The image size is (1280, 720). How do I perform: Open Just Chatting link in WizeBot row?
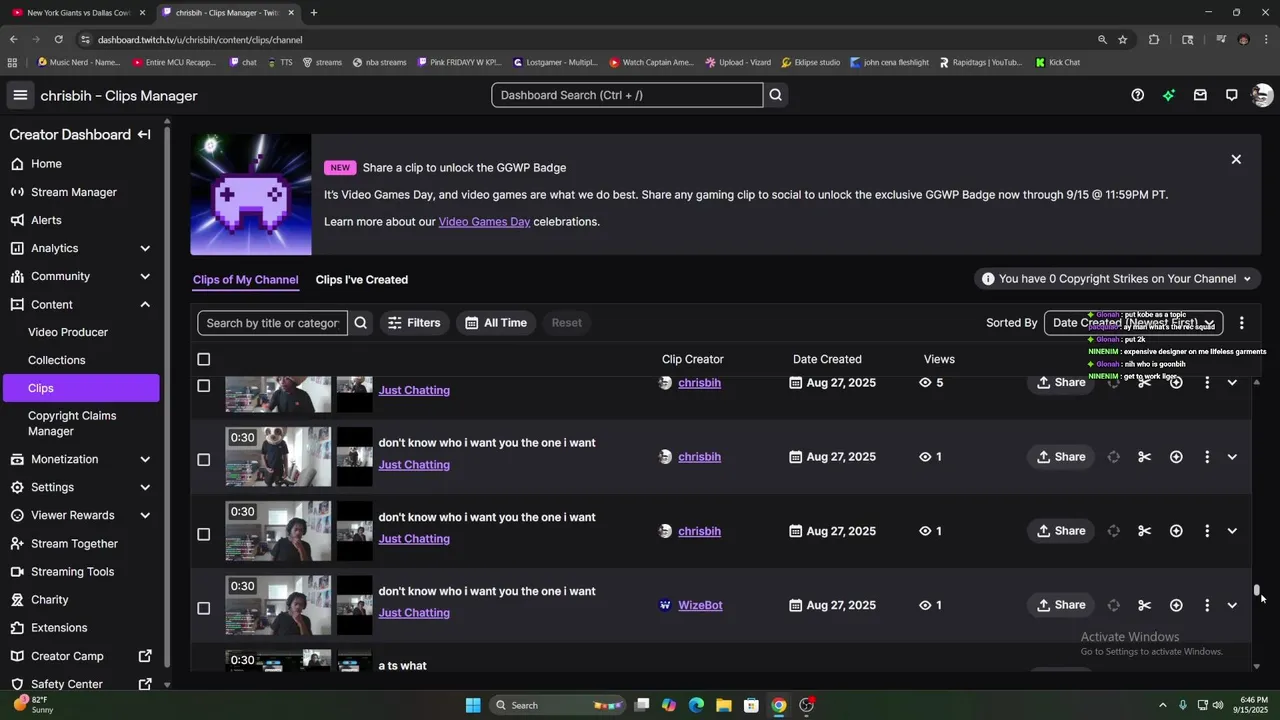[414, 613]
